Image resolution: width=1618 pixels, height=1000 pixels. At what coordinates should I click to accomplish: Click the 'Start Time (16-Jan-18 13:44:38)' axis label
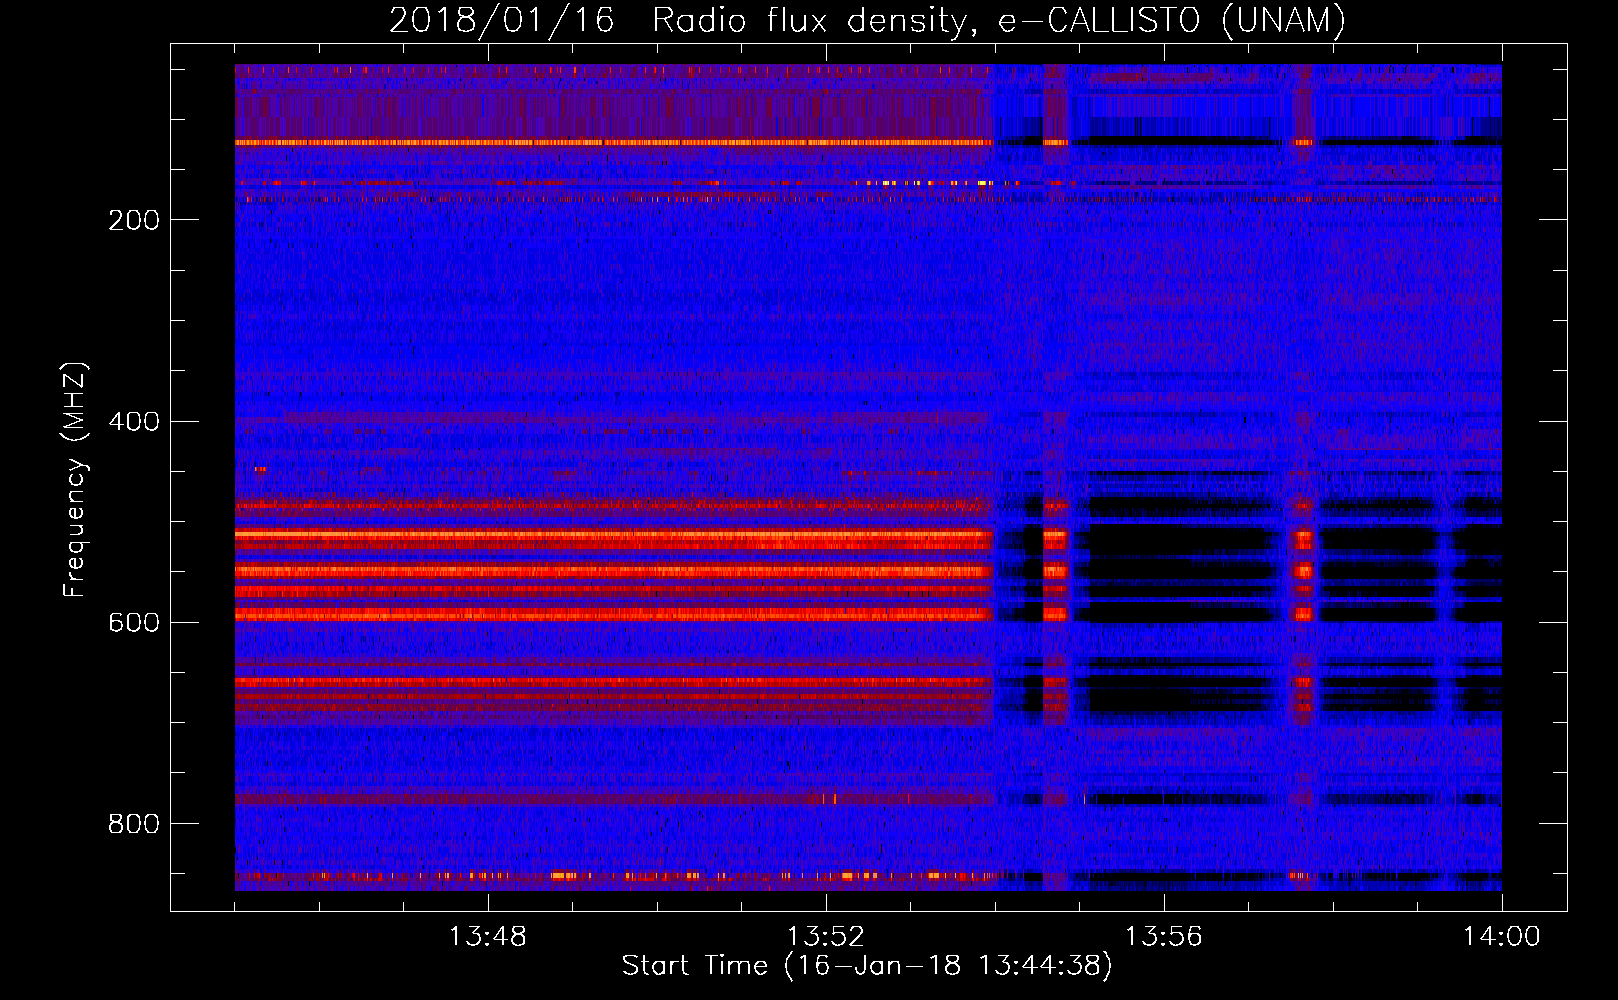coord(867,966)
